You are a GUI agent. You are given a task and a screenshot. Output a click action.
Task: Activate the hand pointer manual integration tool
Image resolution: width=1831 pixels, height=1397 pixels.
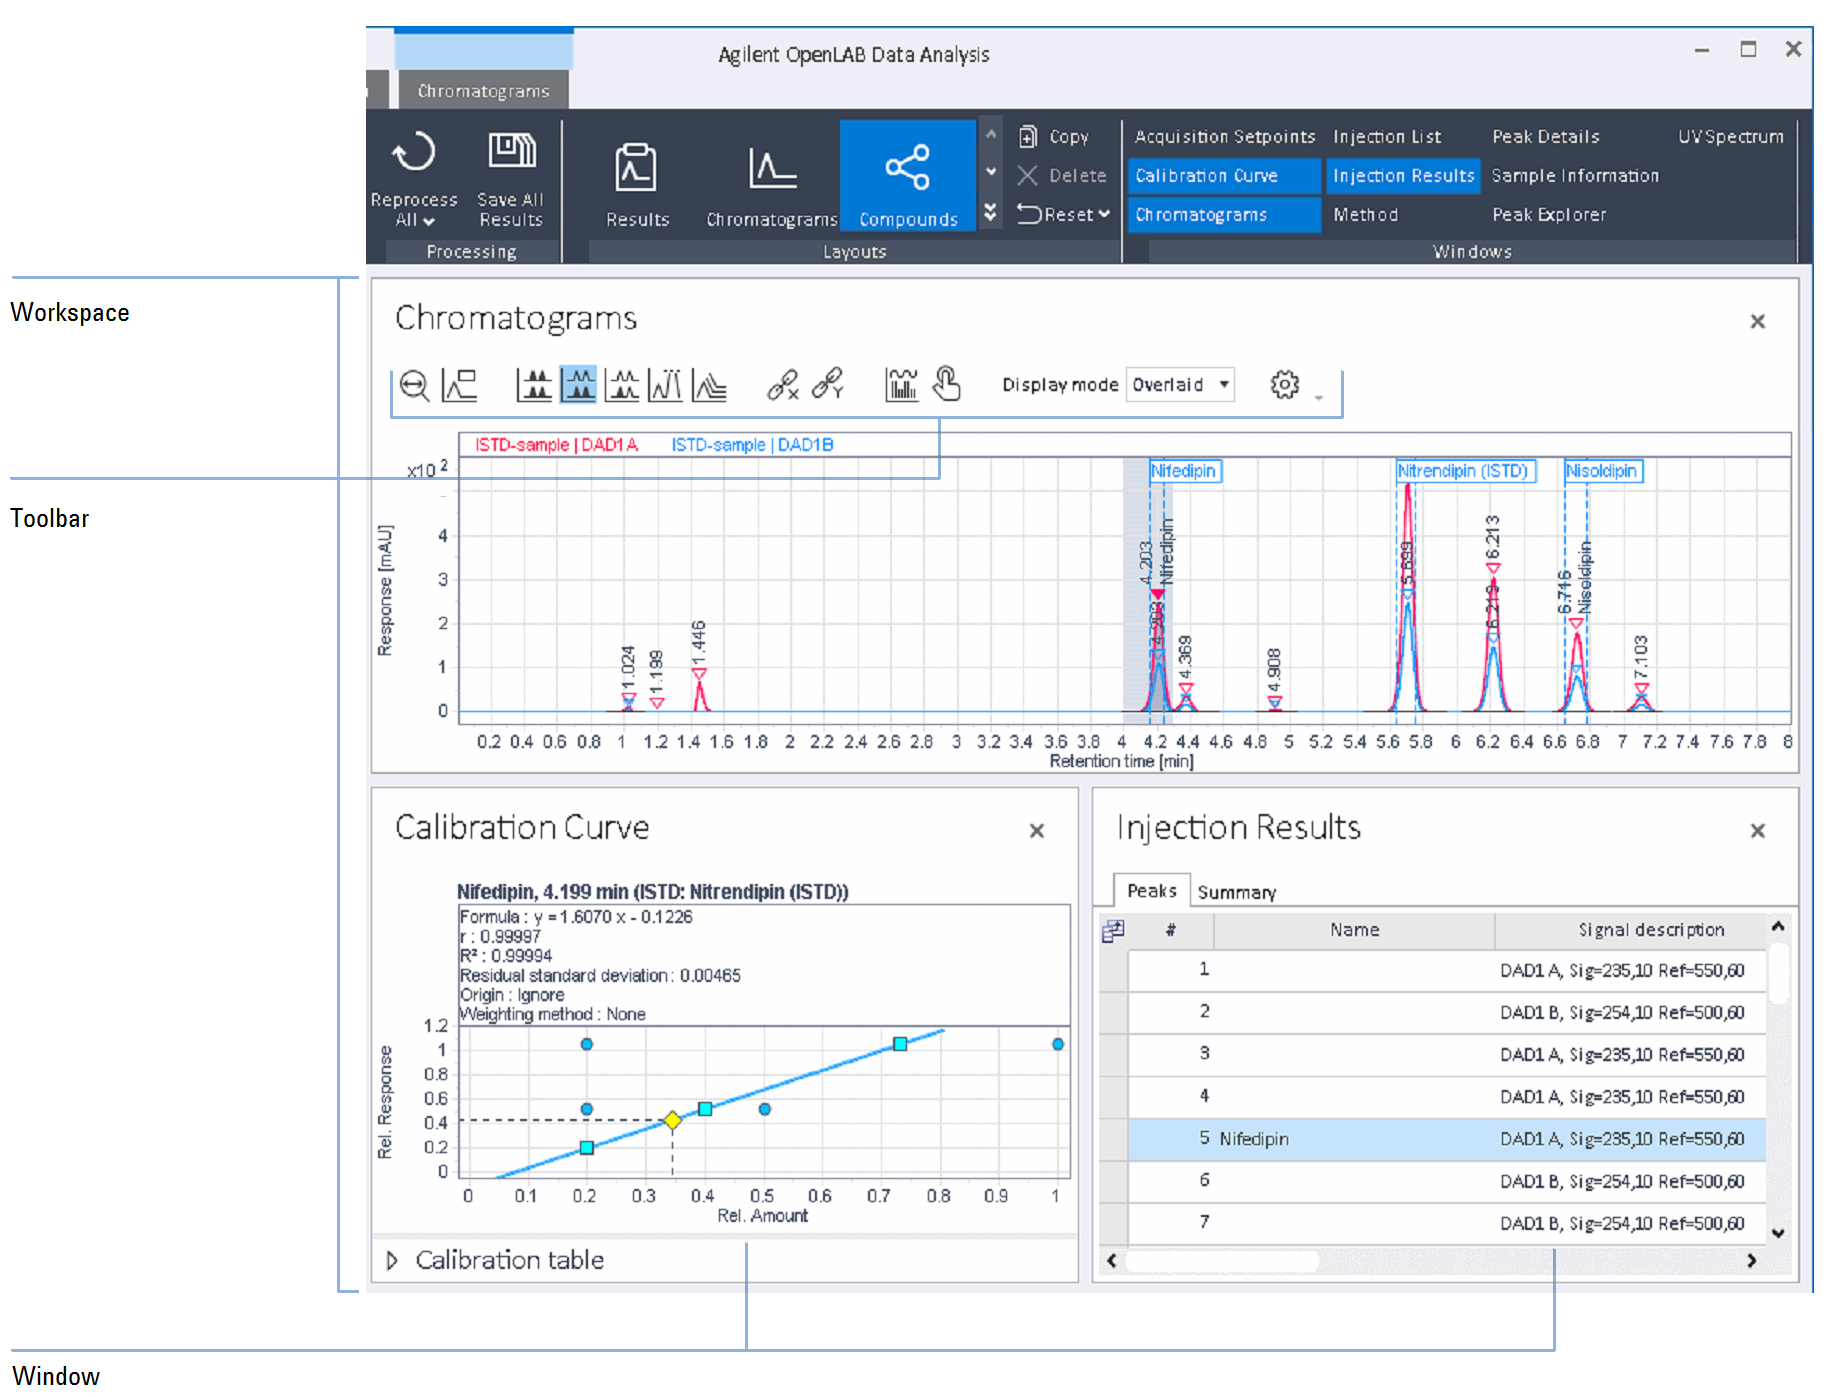pyautogui.click(x=946, y=383)
